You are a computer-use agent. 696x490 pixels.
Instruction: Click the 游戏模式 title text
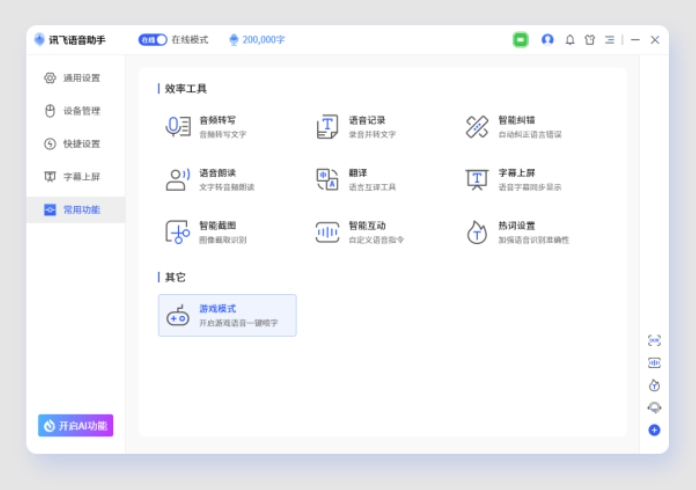pyautogui.click(x=218, y=309)
